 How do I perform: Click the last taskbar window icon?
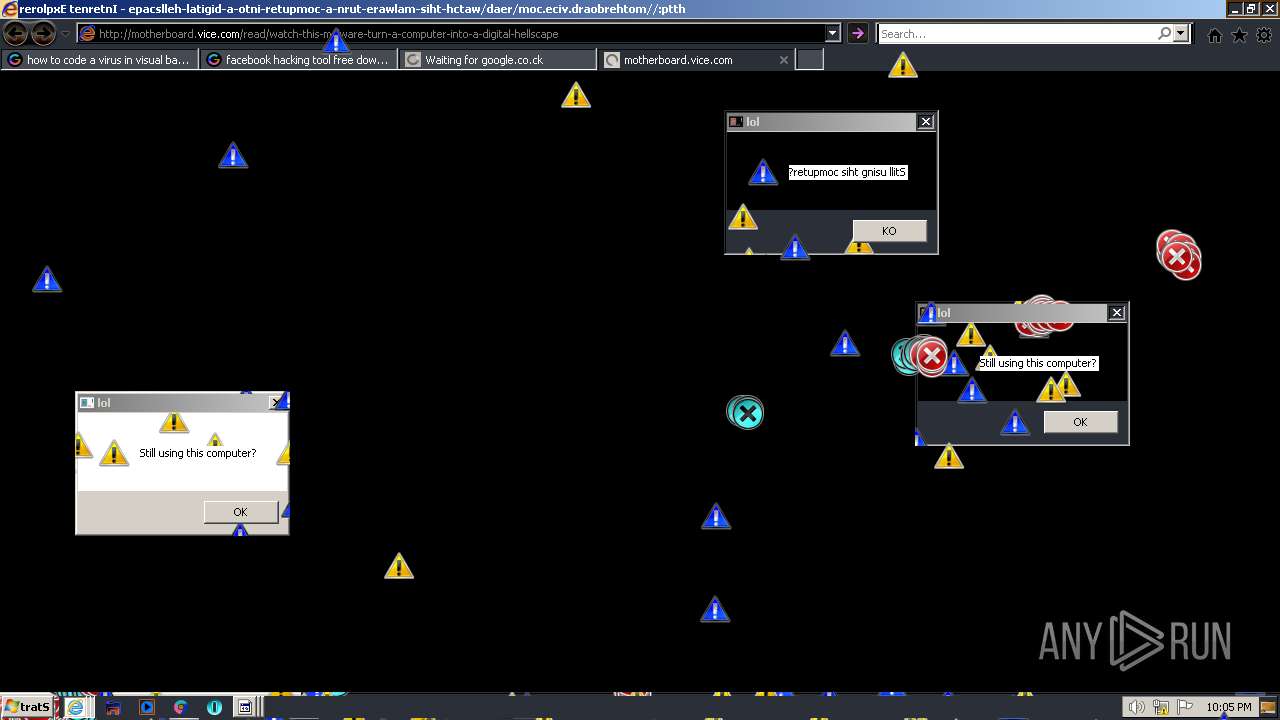(245, 707)
